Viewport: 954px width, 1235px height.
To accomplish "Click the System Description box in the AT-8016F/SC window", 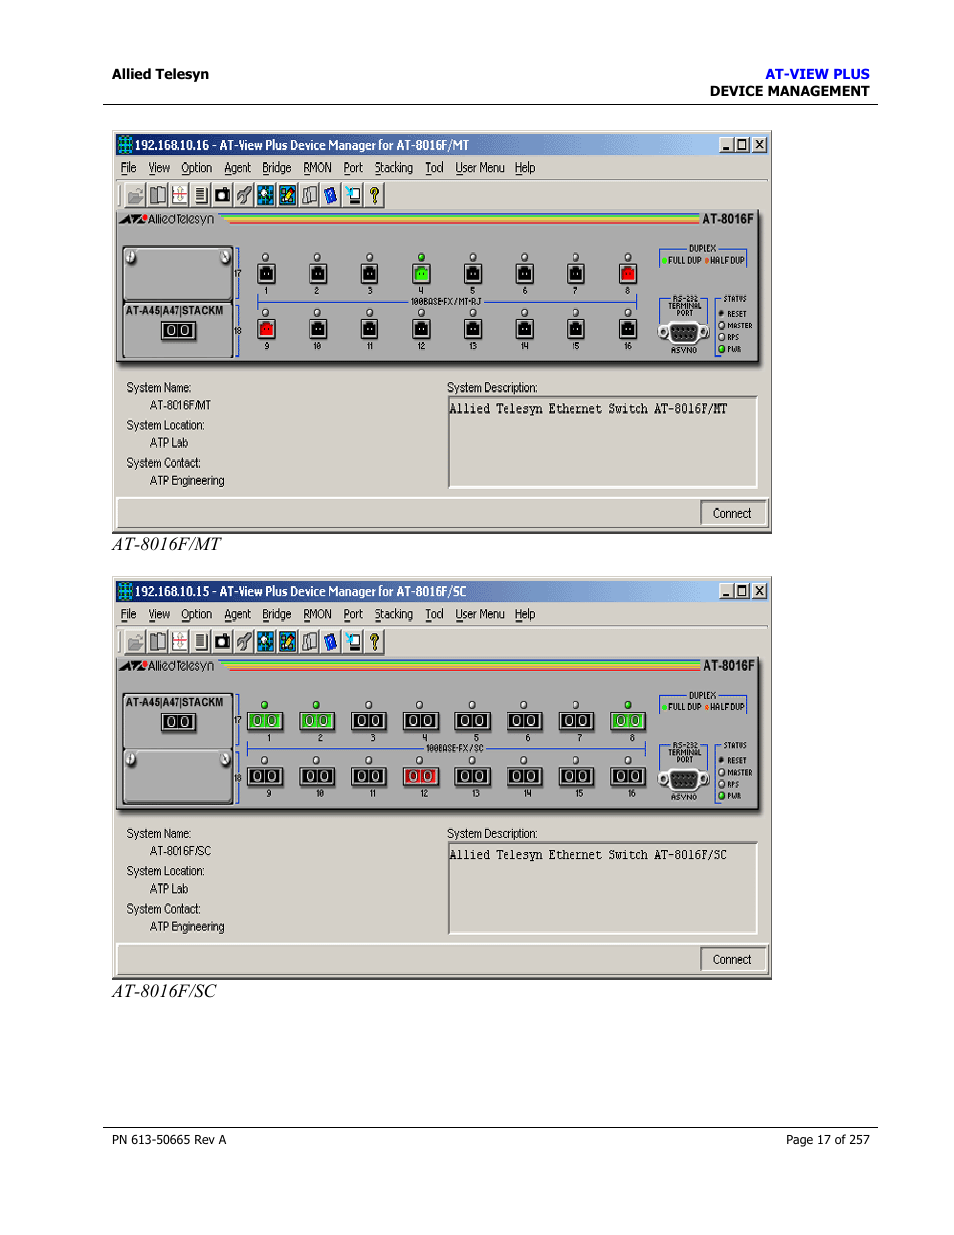I will [x=602, y=888].
